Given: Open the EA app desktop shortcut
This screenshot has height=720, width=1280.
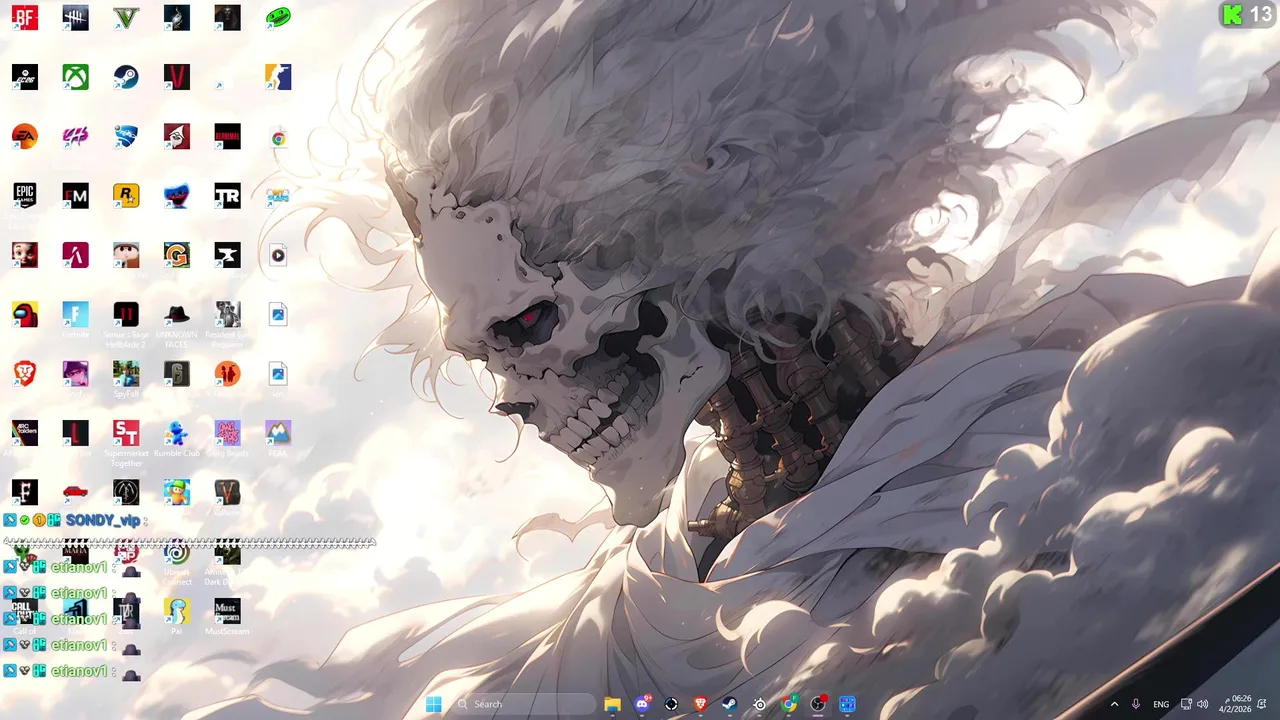Looking at the screenshot, I should click(x=25, y=136).
